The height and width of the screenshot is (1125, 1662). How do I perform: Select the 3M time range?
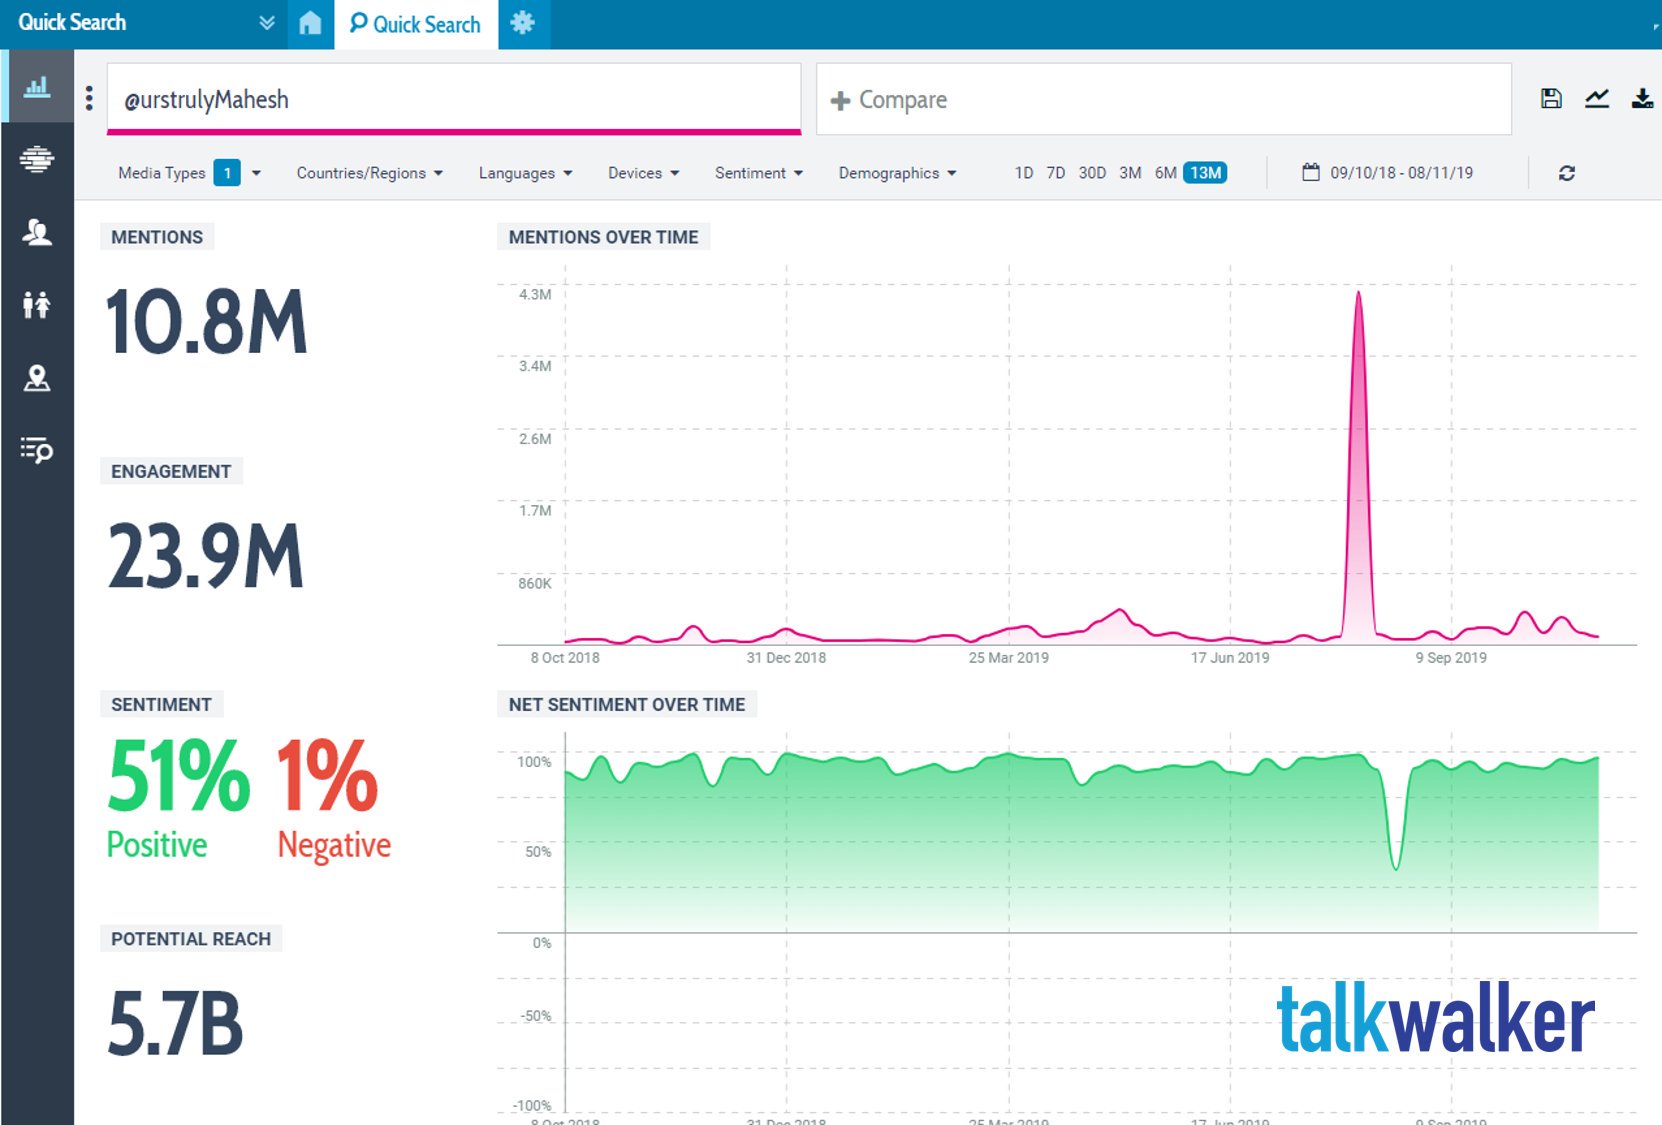tap(1130, 173)
